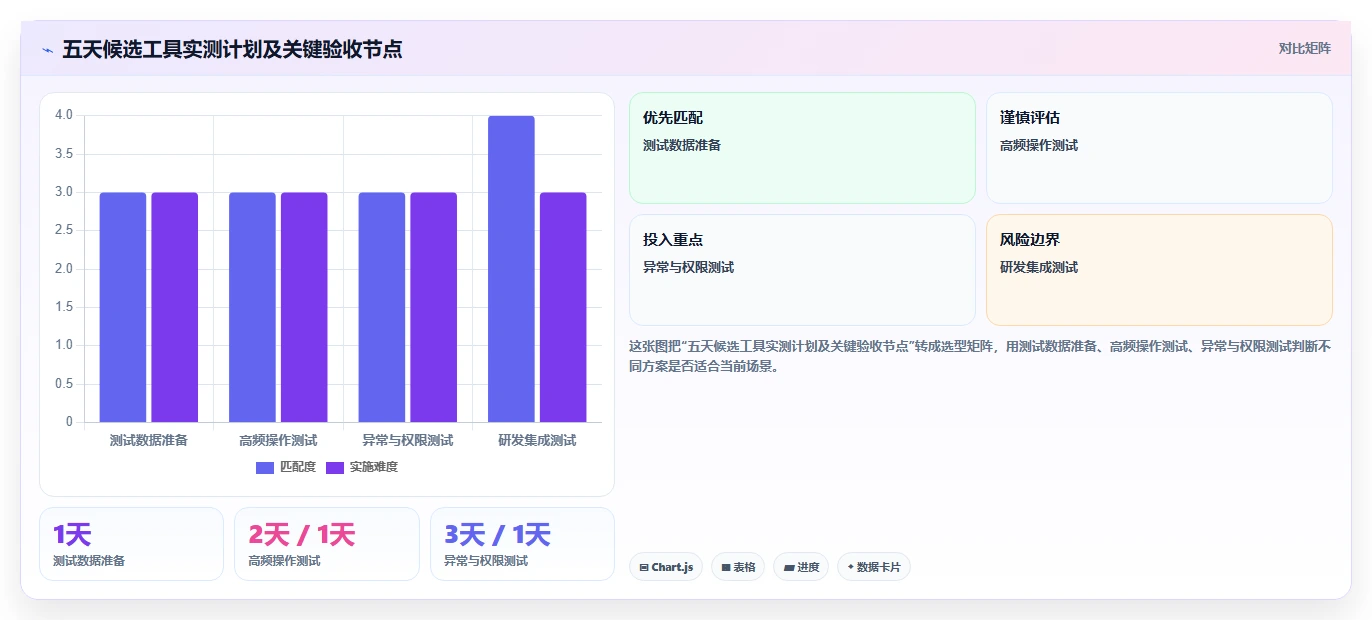This screenshot has width=1372, height=620.
Task: Open the 3天 / 1天 异常与权限测试 stat card
Action: 522,544
